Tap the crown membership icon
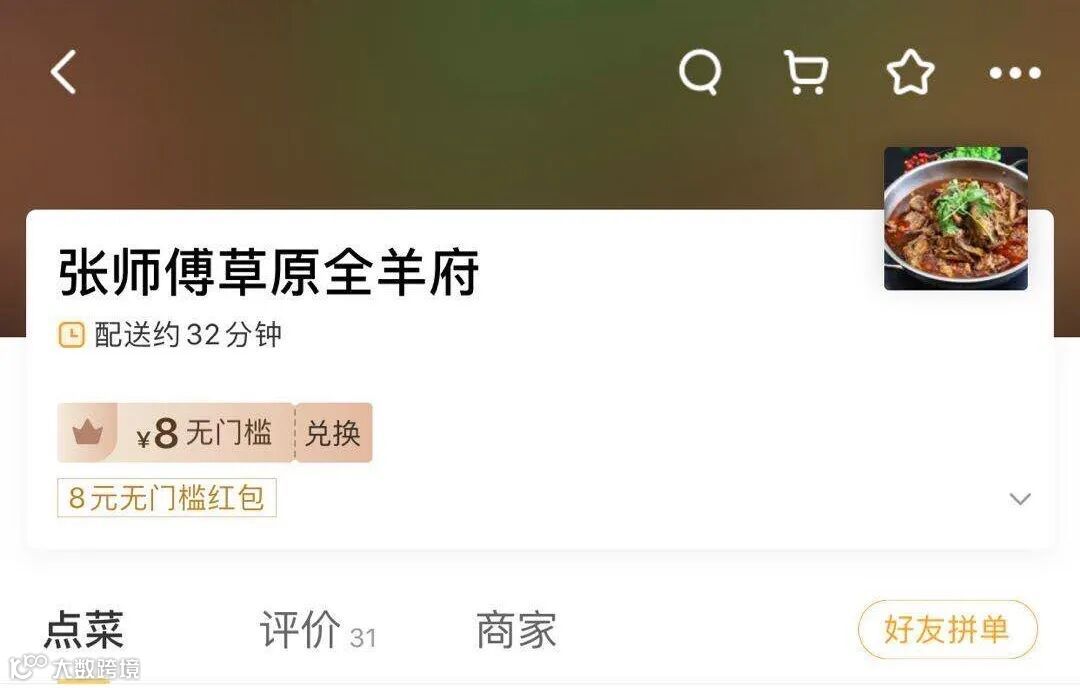The width and height of the screenshot is (1080, 688). pos(87,432)
